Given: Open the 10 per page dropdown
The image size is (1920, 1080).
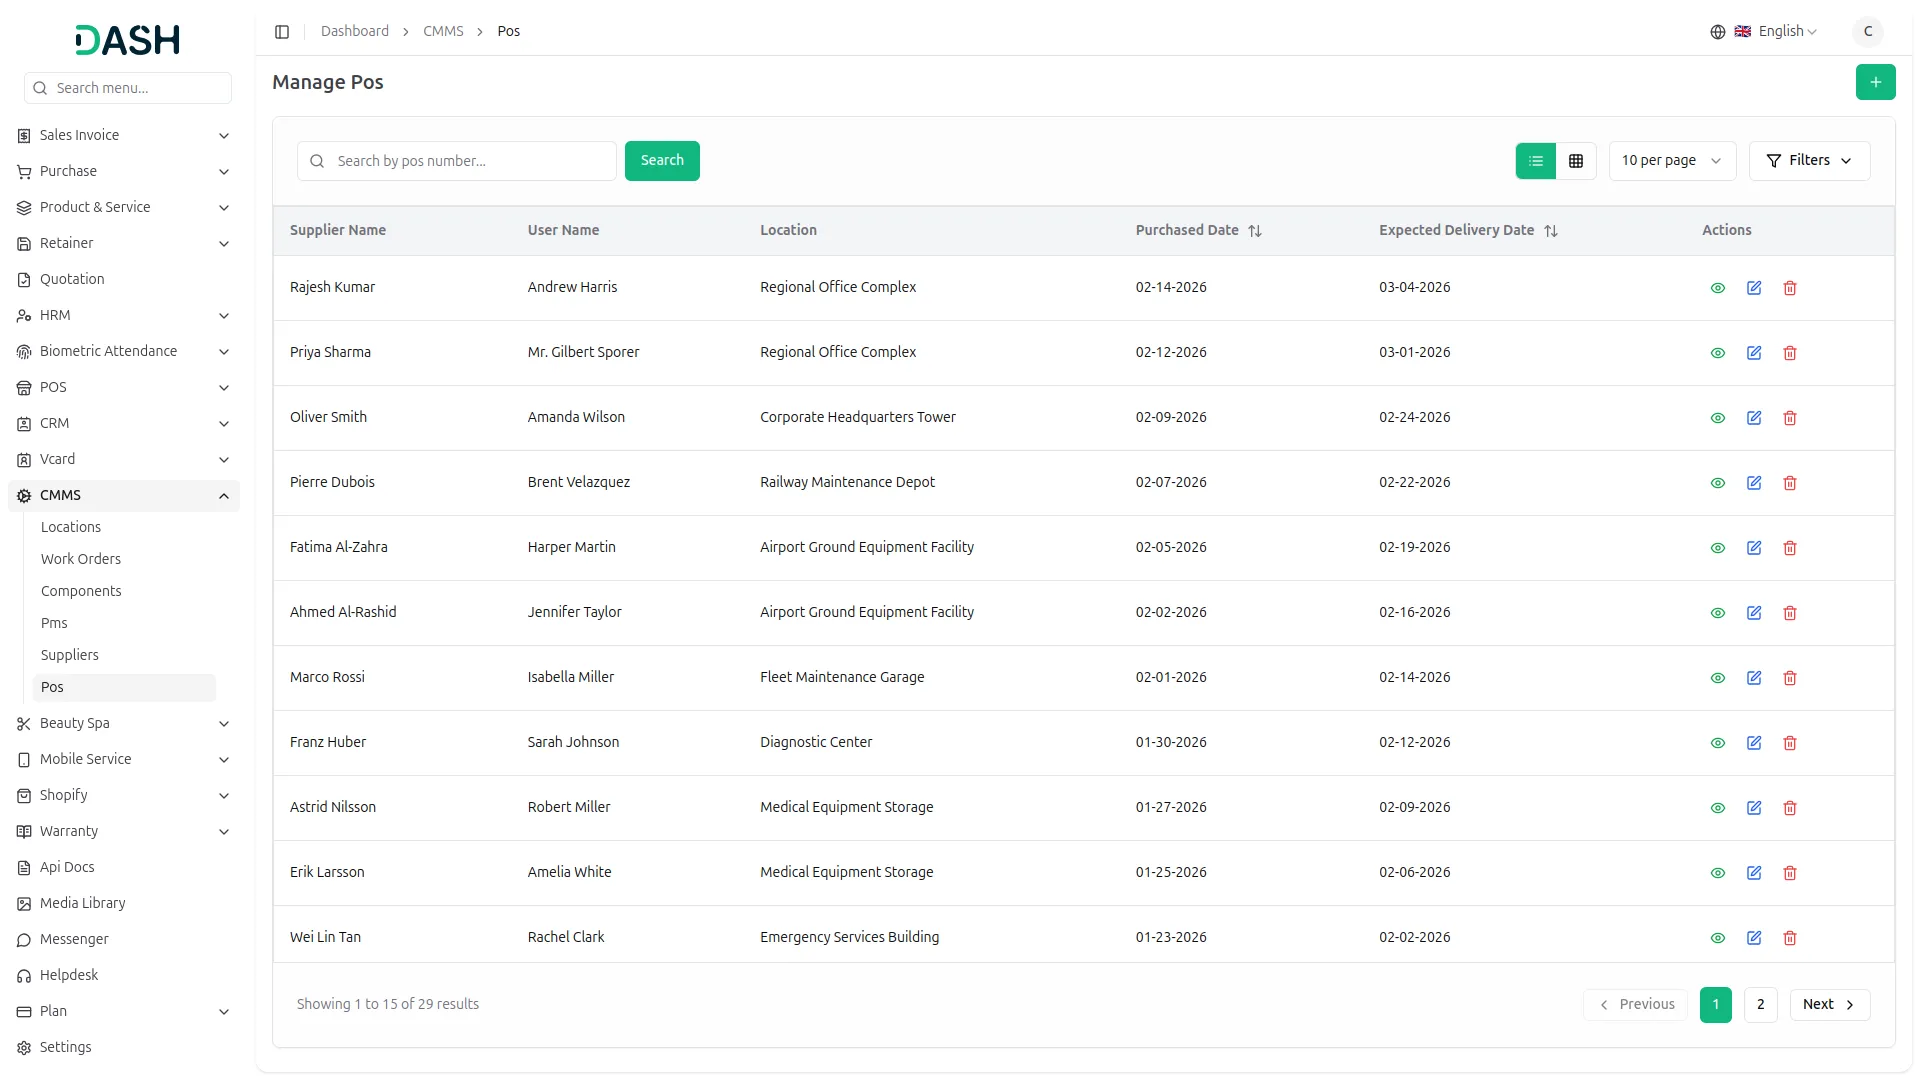Looking at the screenshot, I should click(x=1671, y=161).
